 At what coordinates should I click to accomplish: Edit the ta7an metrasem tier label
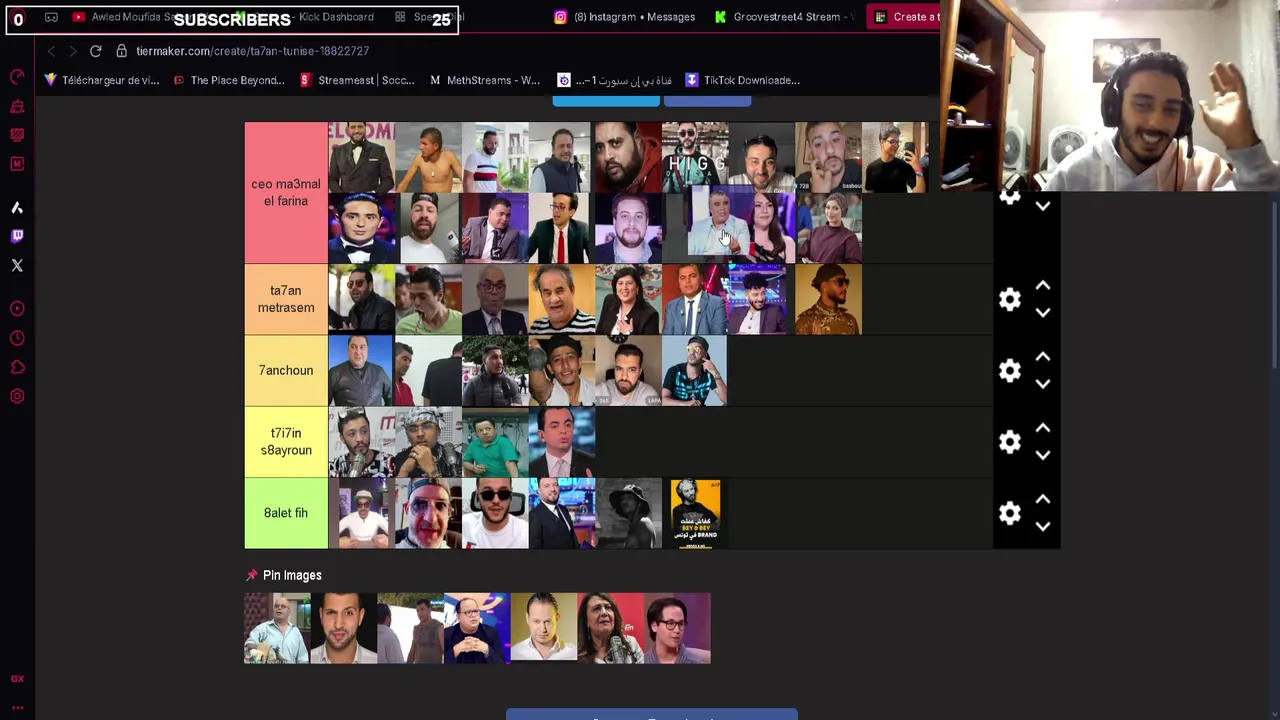286,299
